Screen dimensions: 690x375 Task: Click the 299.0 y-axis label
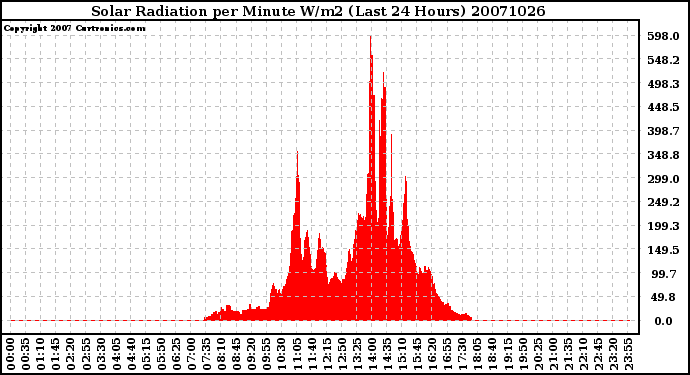(663, 179)
